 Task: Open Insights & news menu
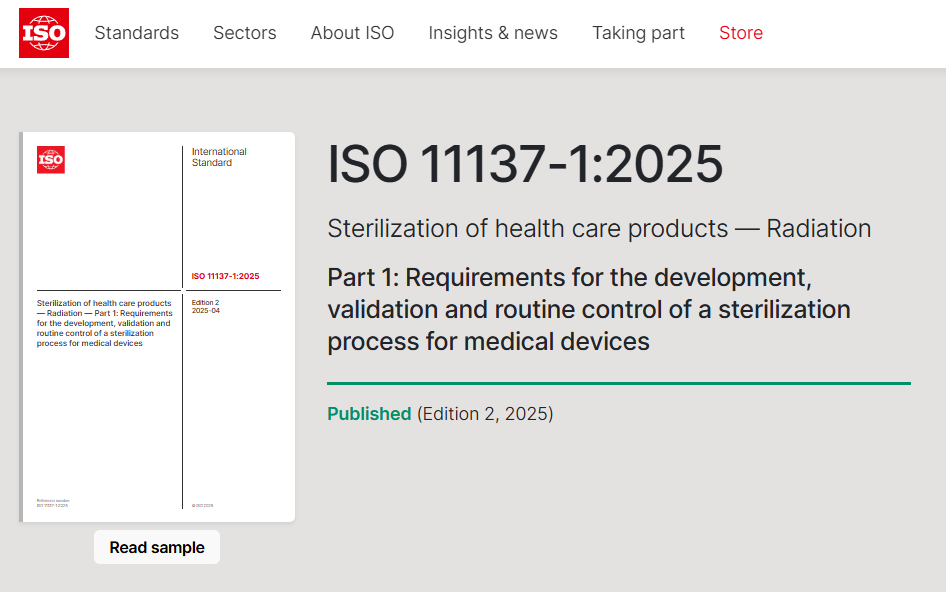493,33
